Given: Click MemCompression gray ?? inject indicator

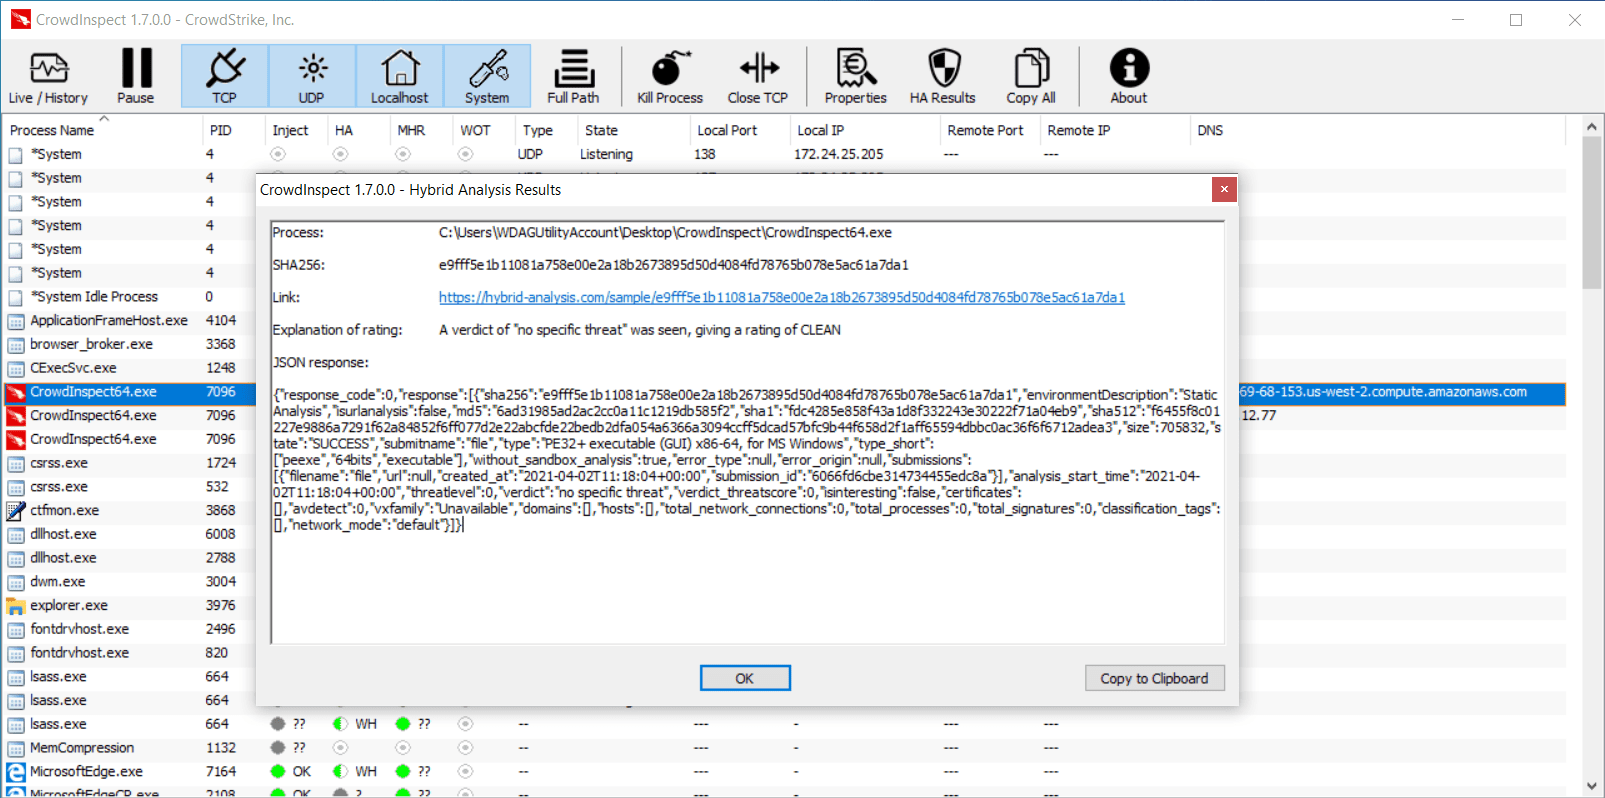Looking at the screenshot, I should pos(279,748).
